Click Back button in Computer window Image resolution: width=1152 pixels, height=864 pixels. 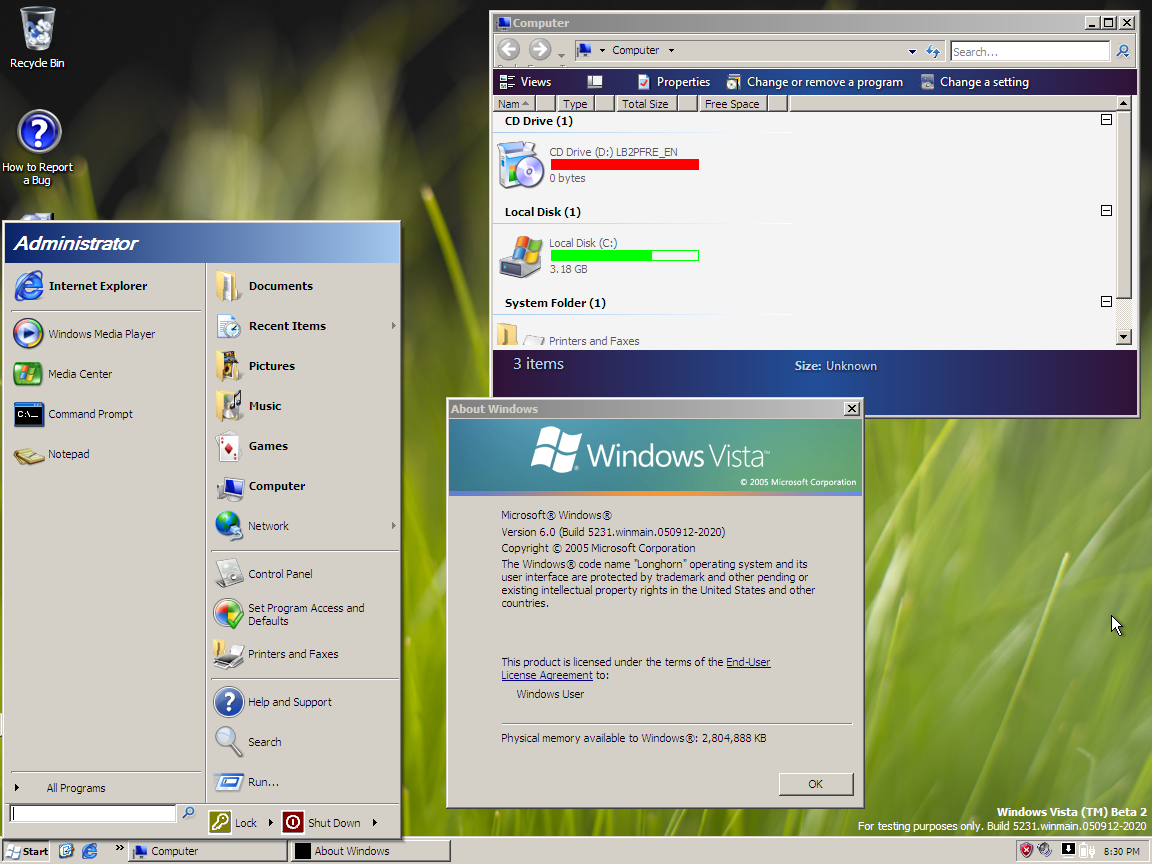click(508, 50)
